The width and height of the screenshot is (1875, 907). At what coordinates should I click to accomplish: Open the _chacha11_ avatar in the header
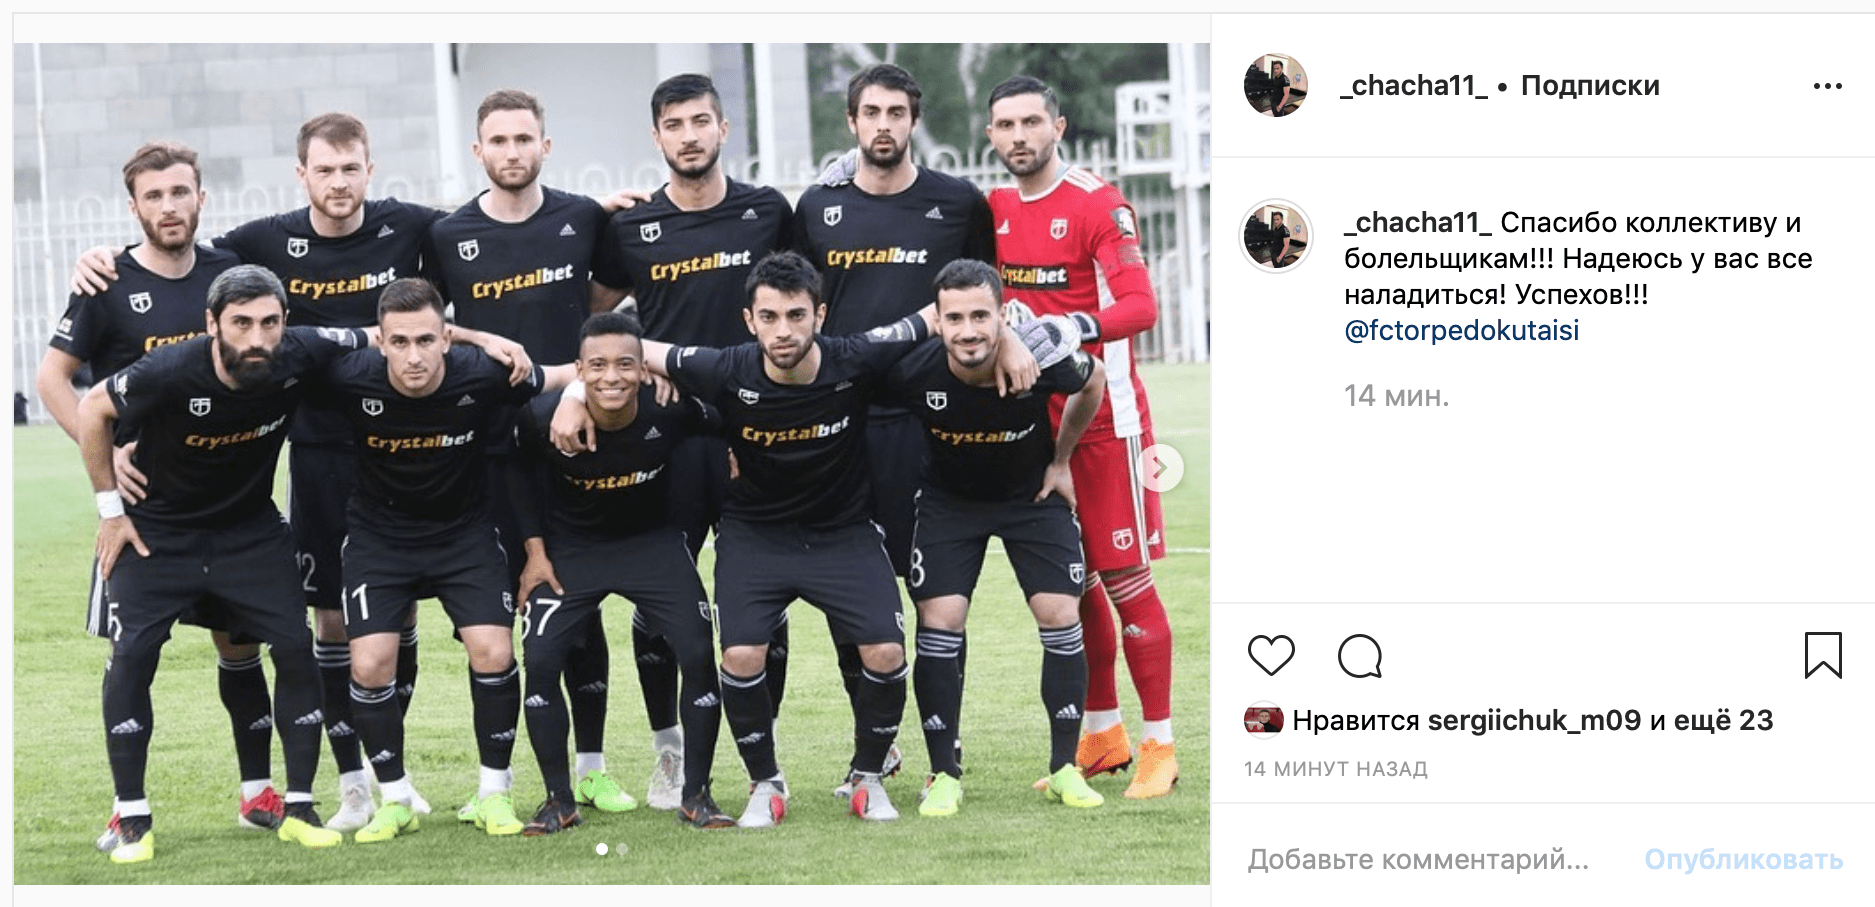pos(1275,85)
